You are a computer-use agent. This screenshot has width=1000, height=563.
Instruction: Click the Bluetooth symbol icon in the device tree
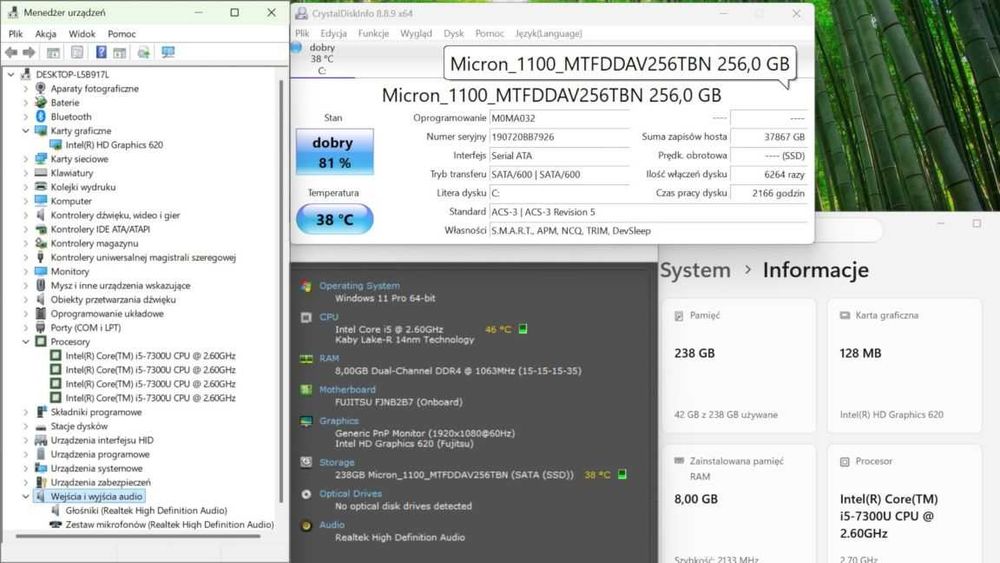tap(41, 116)
